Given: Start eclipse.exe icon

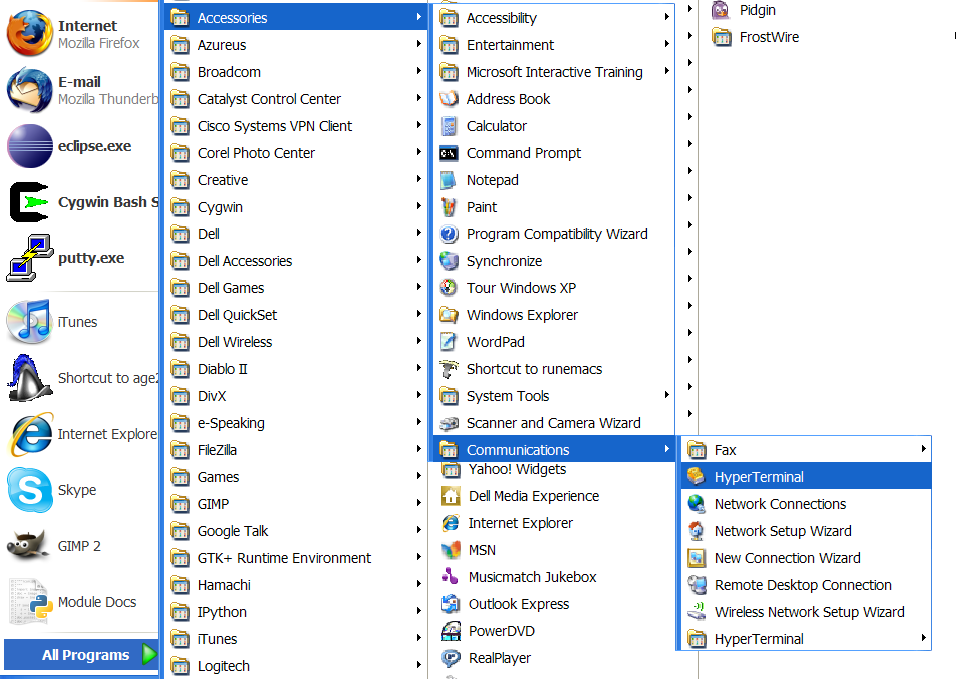Looking at the screenshot, I should click(30, 146).
